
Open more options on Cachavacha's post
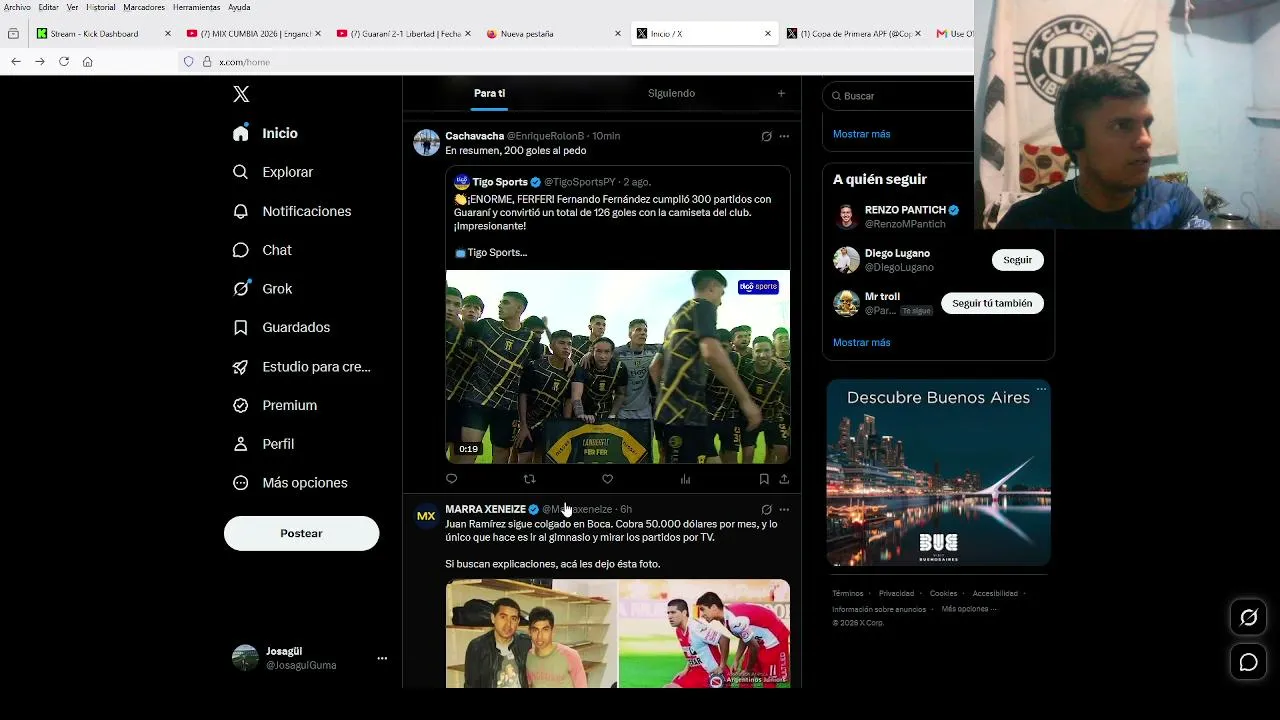pyautogui.click(x=784, y=136)
